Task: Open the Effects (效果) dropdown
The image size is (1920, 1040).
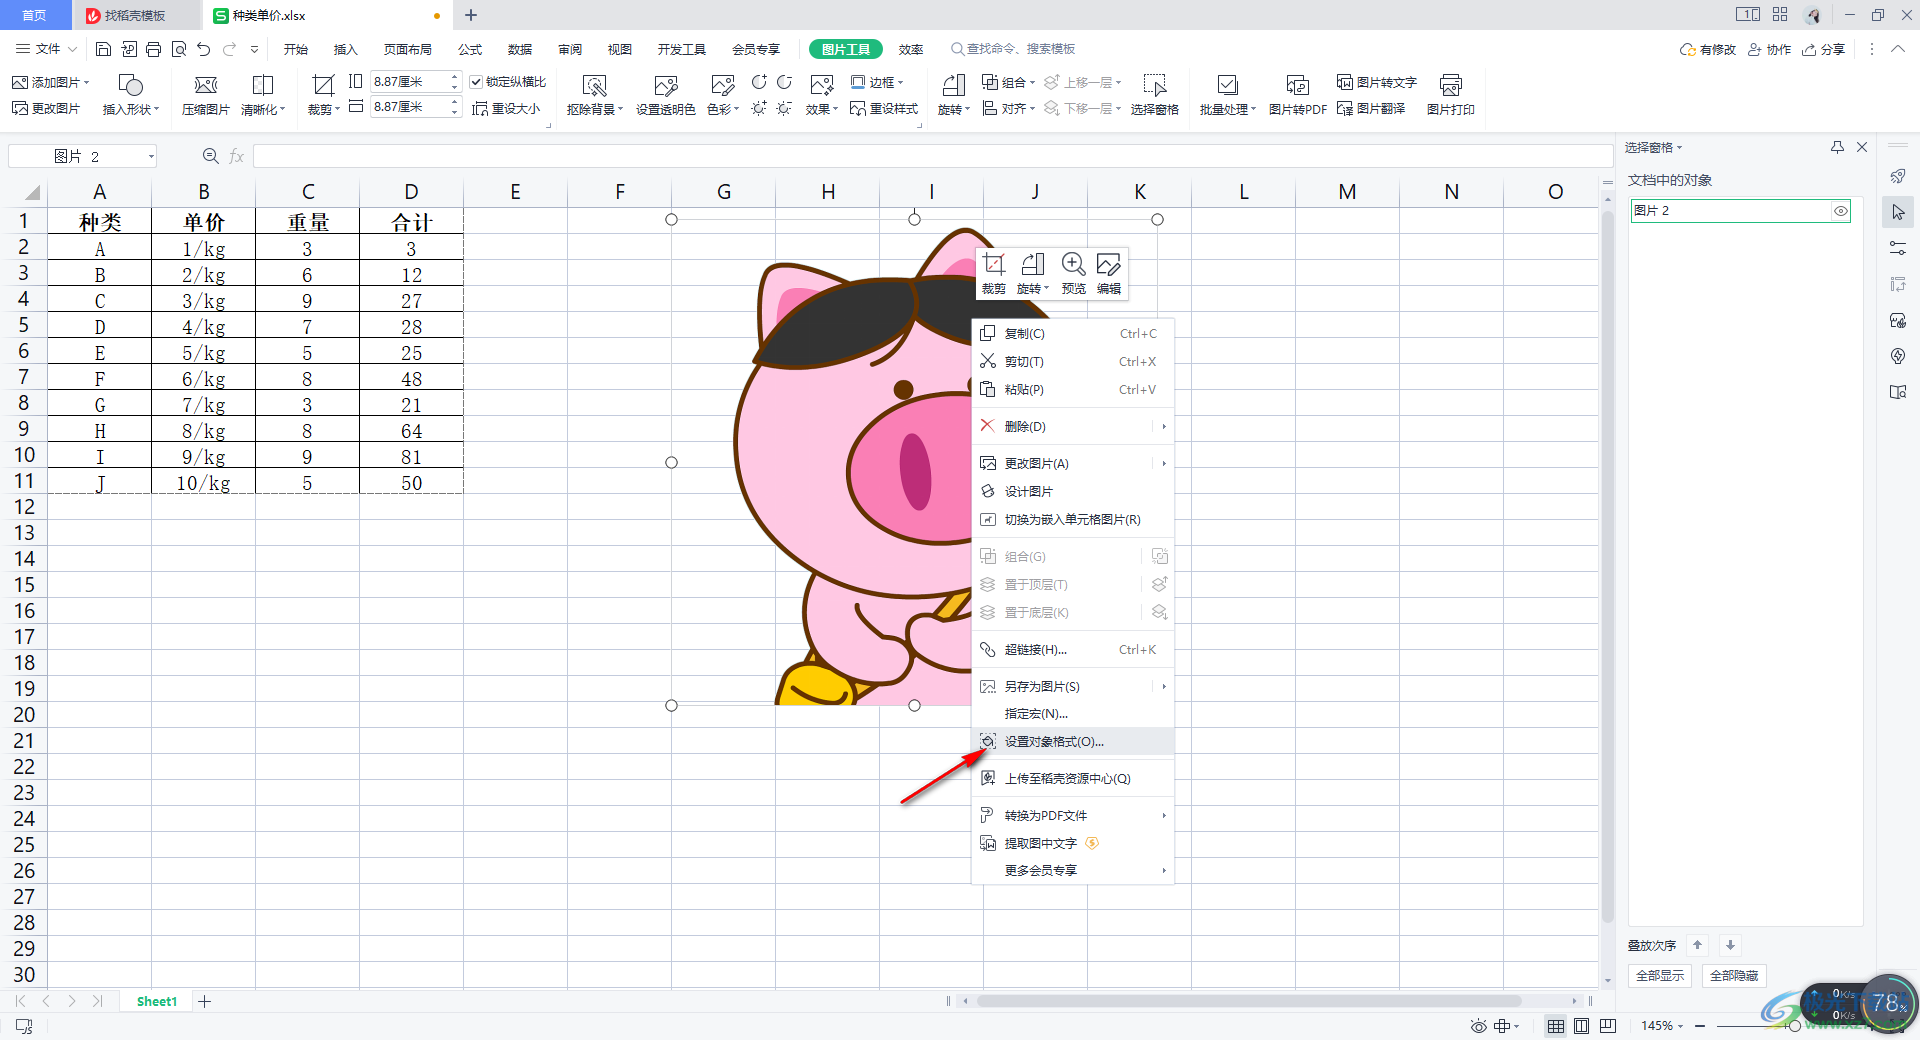Action: 822,95
